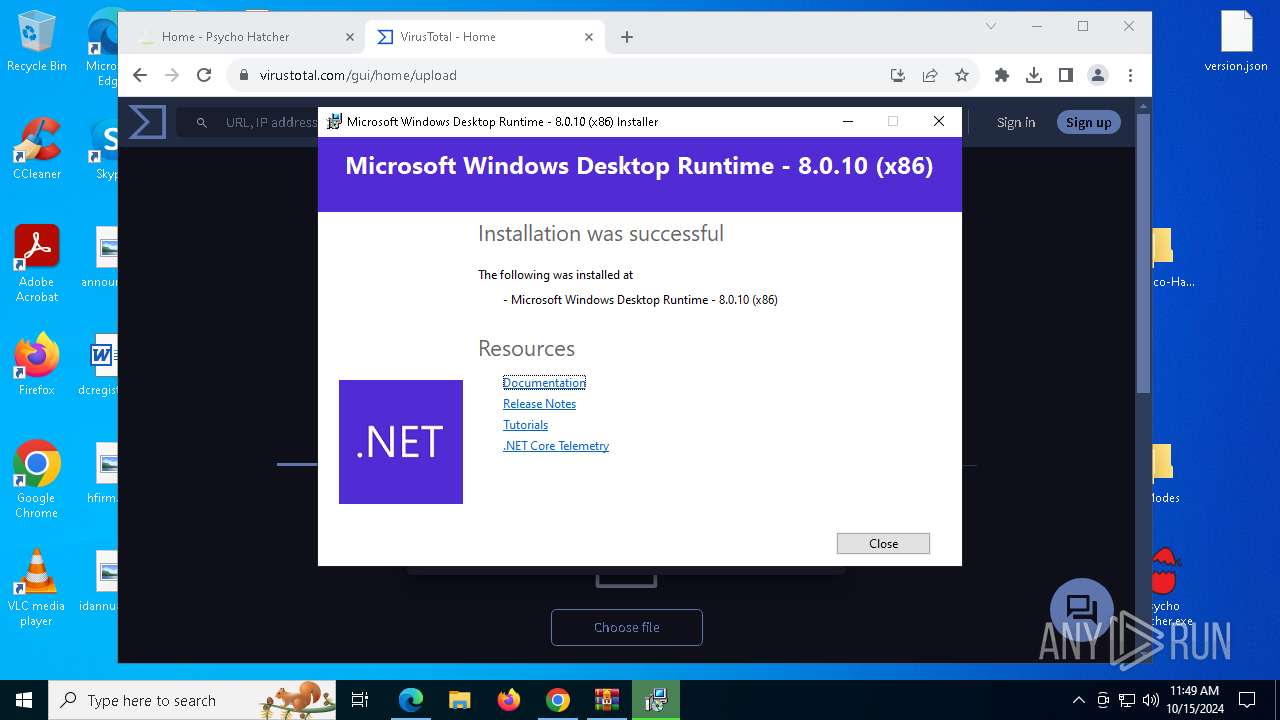Open Windows Start menu
This screenshot has width=1280, height=720.
pos(24,700)
